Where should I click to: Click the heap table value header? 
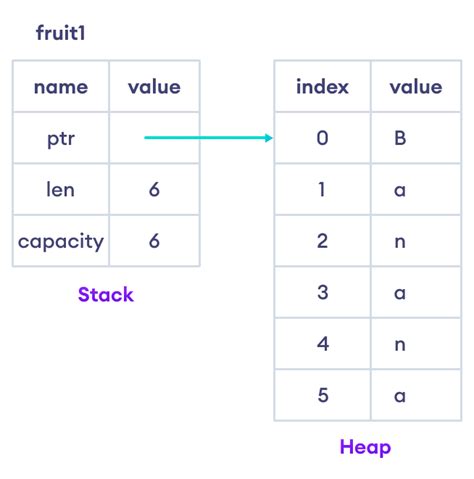coord(416,87)
